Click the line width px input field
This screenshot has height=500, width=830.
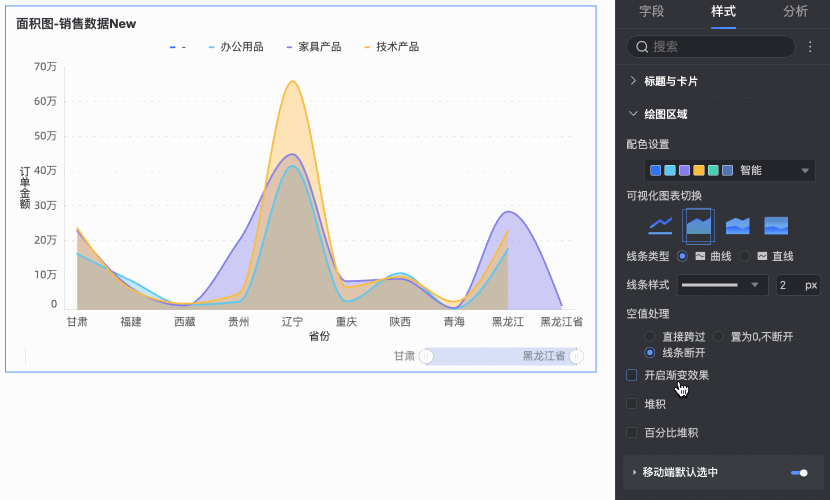[798, 285]
